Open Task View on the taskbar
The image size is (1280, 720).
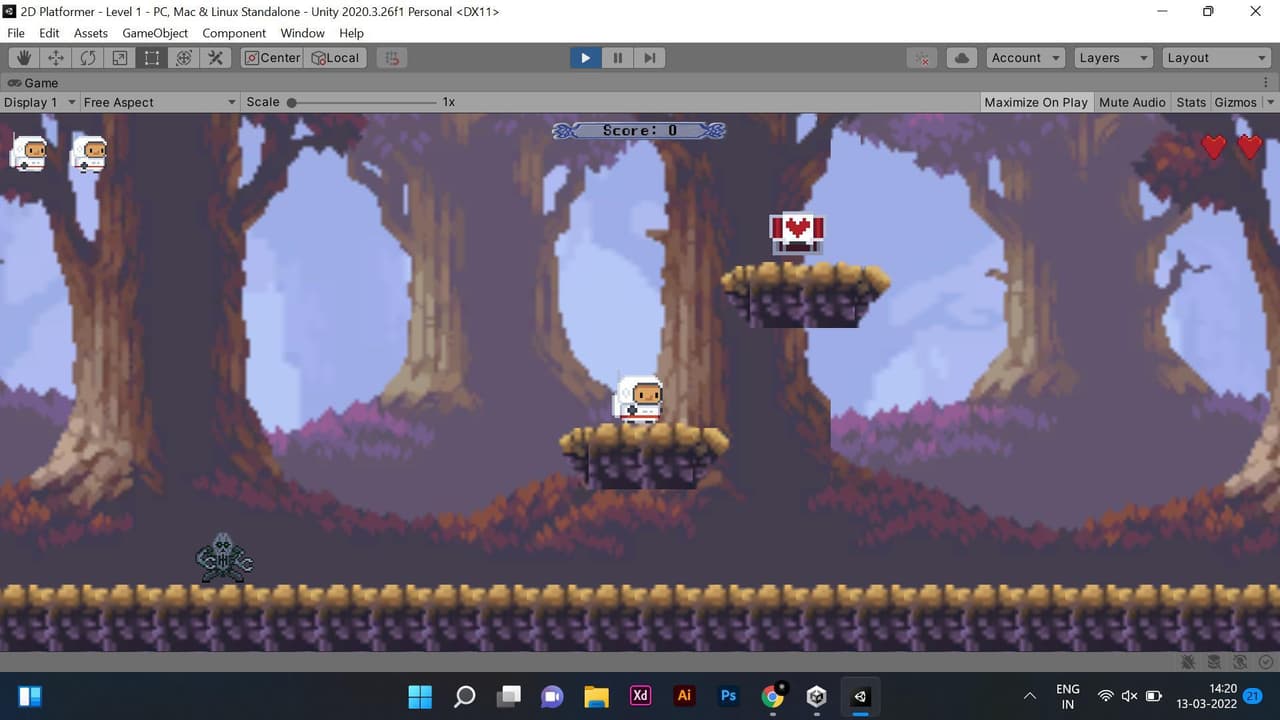(x=509, y=696)
